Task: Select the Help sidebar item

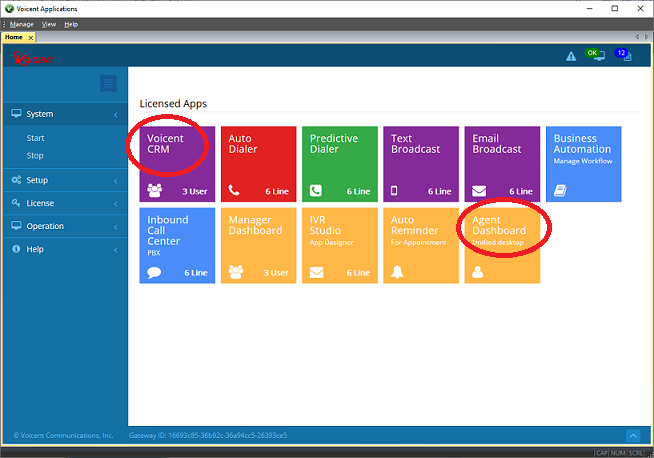Action: click(x=65, y=249)
